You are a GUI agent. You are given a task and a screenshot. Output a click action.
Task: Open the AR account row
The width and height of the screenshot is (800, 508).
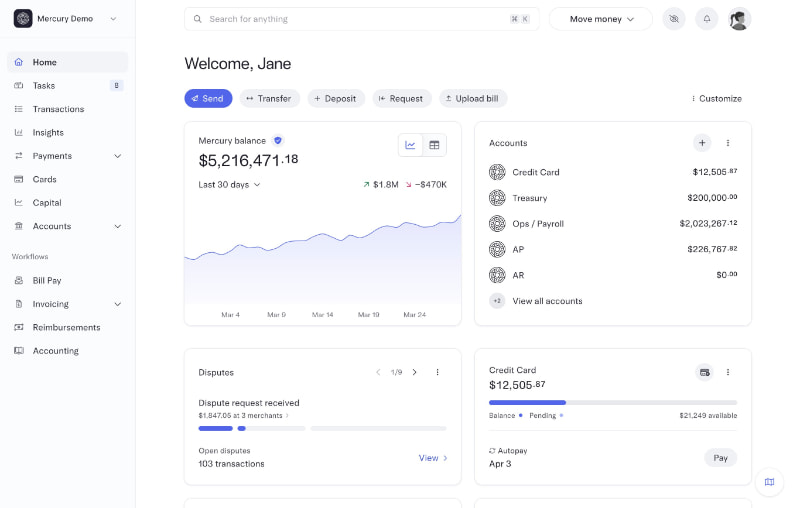point(613,275)
